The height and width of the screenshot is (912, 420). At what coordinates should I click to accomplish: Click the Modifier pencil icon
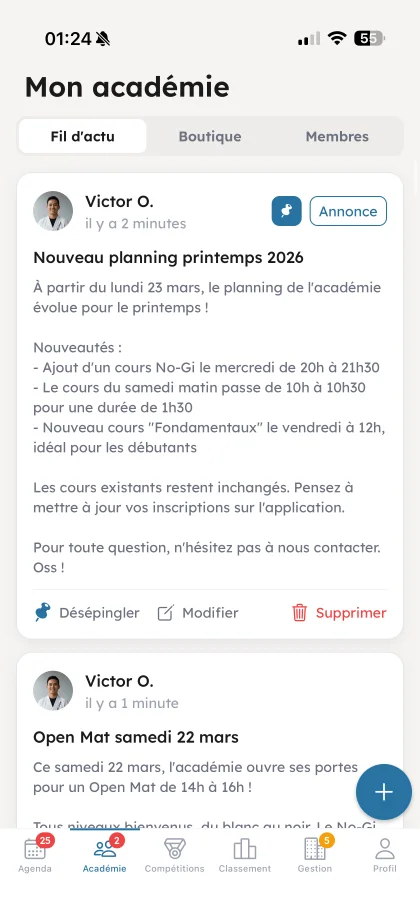166,613
